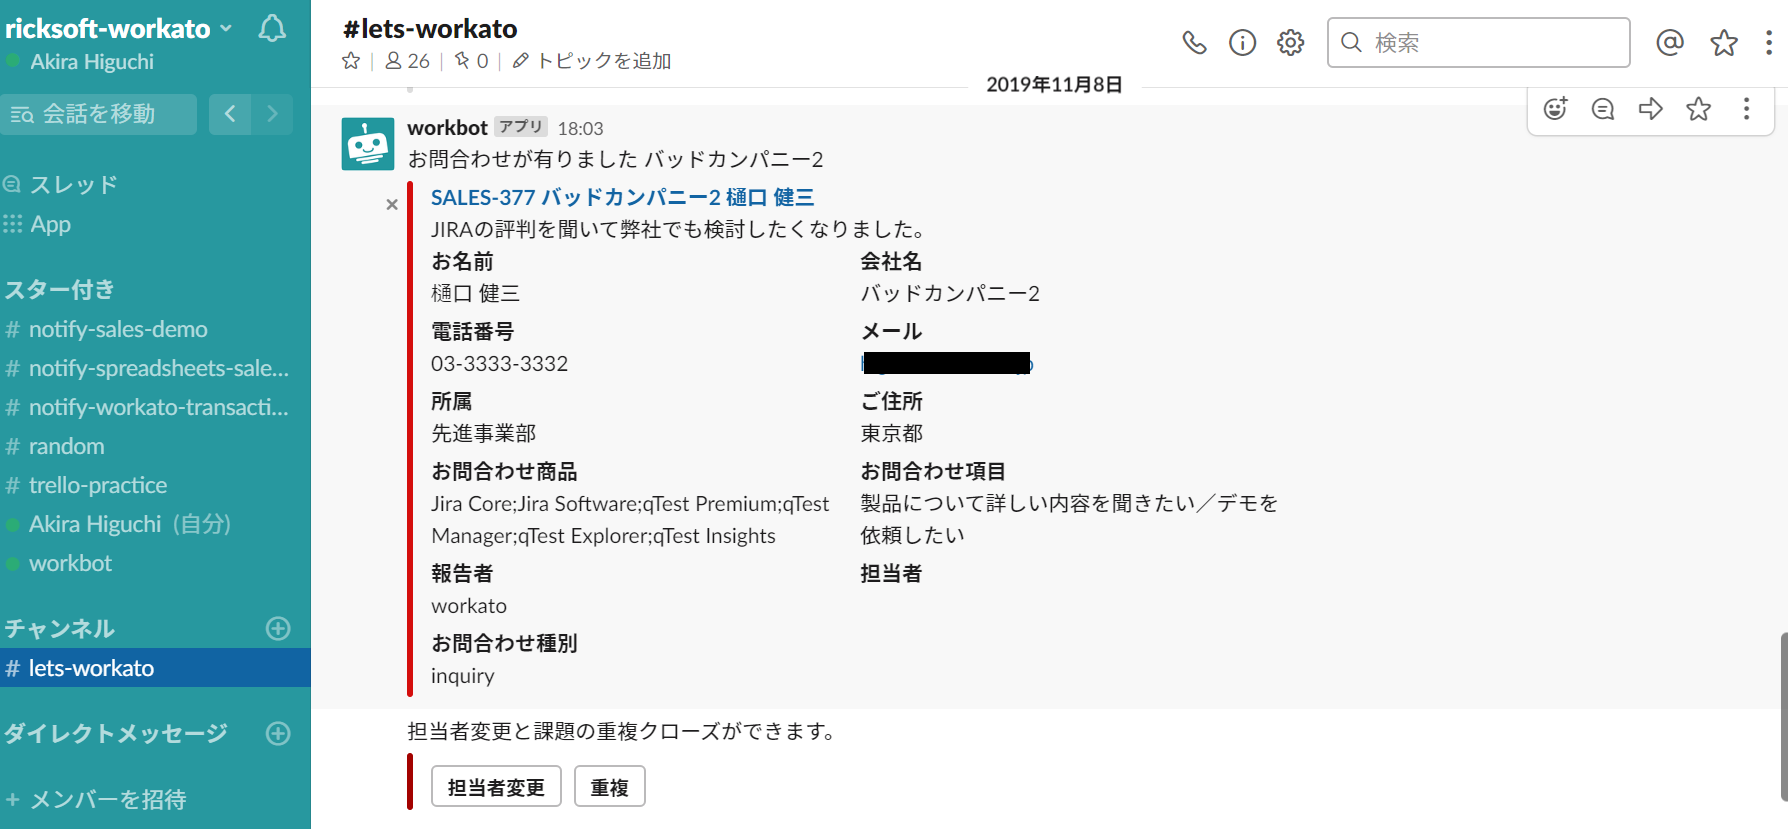Screen dimensions: 1788x829
Task: Show mentions and reactions with @ icon
Action: tap(1670, 42)
